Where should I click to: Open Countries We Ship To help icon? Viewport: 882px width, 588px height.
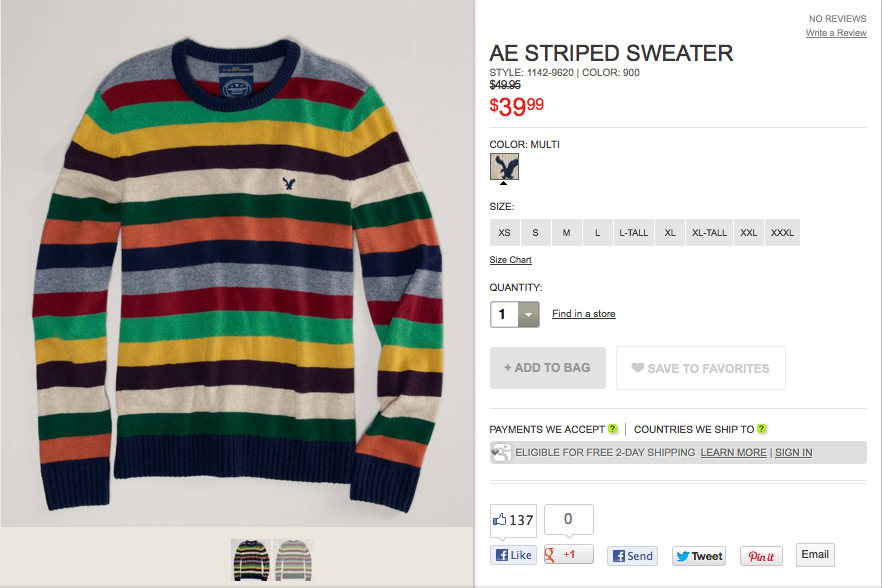(x=762, y=429)
